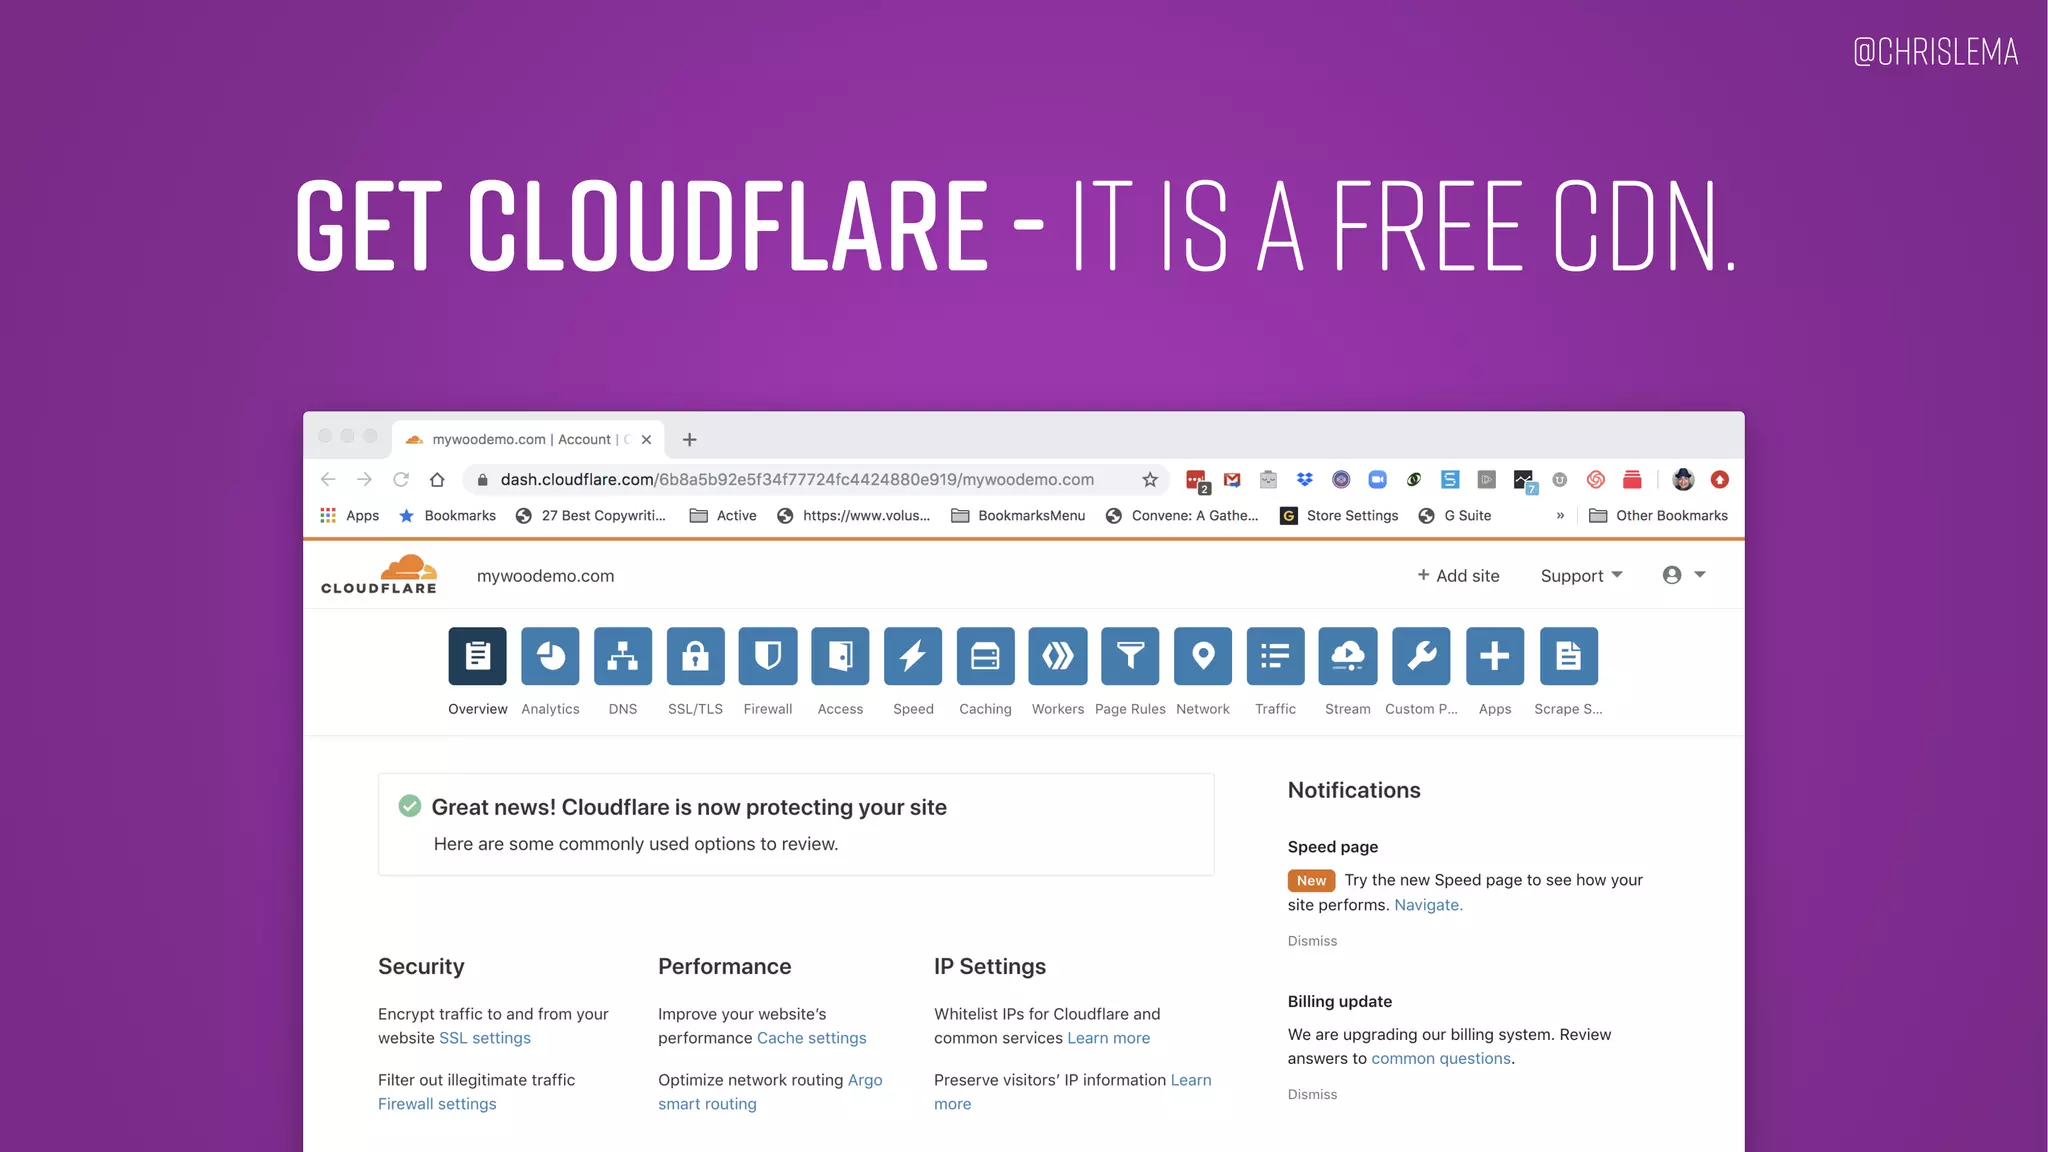Open the user account dropdown

click(x=1684, y=575)
